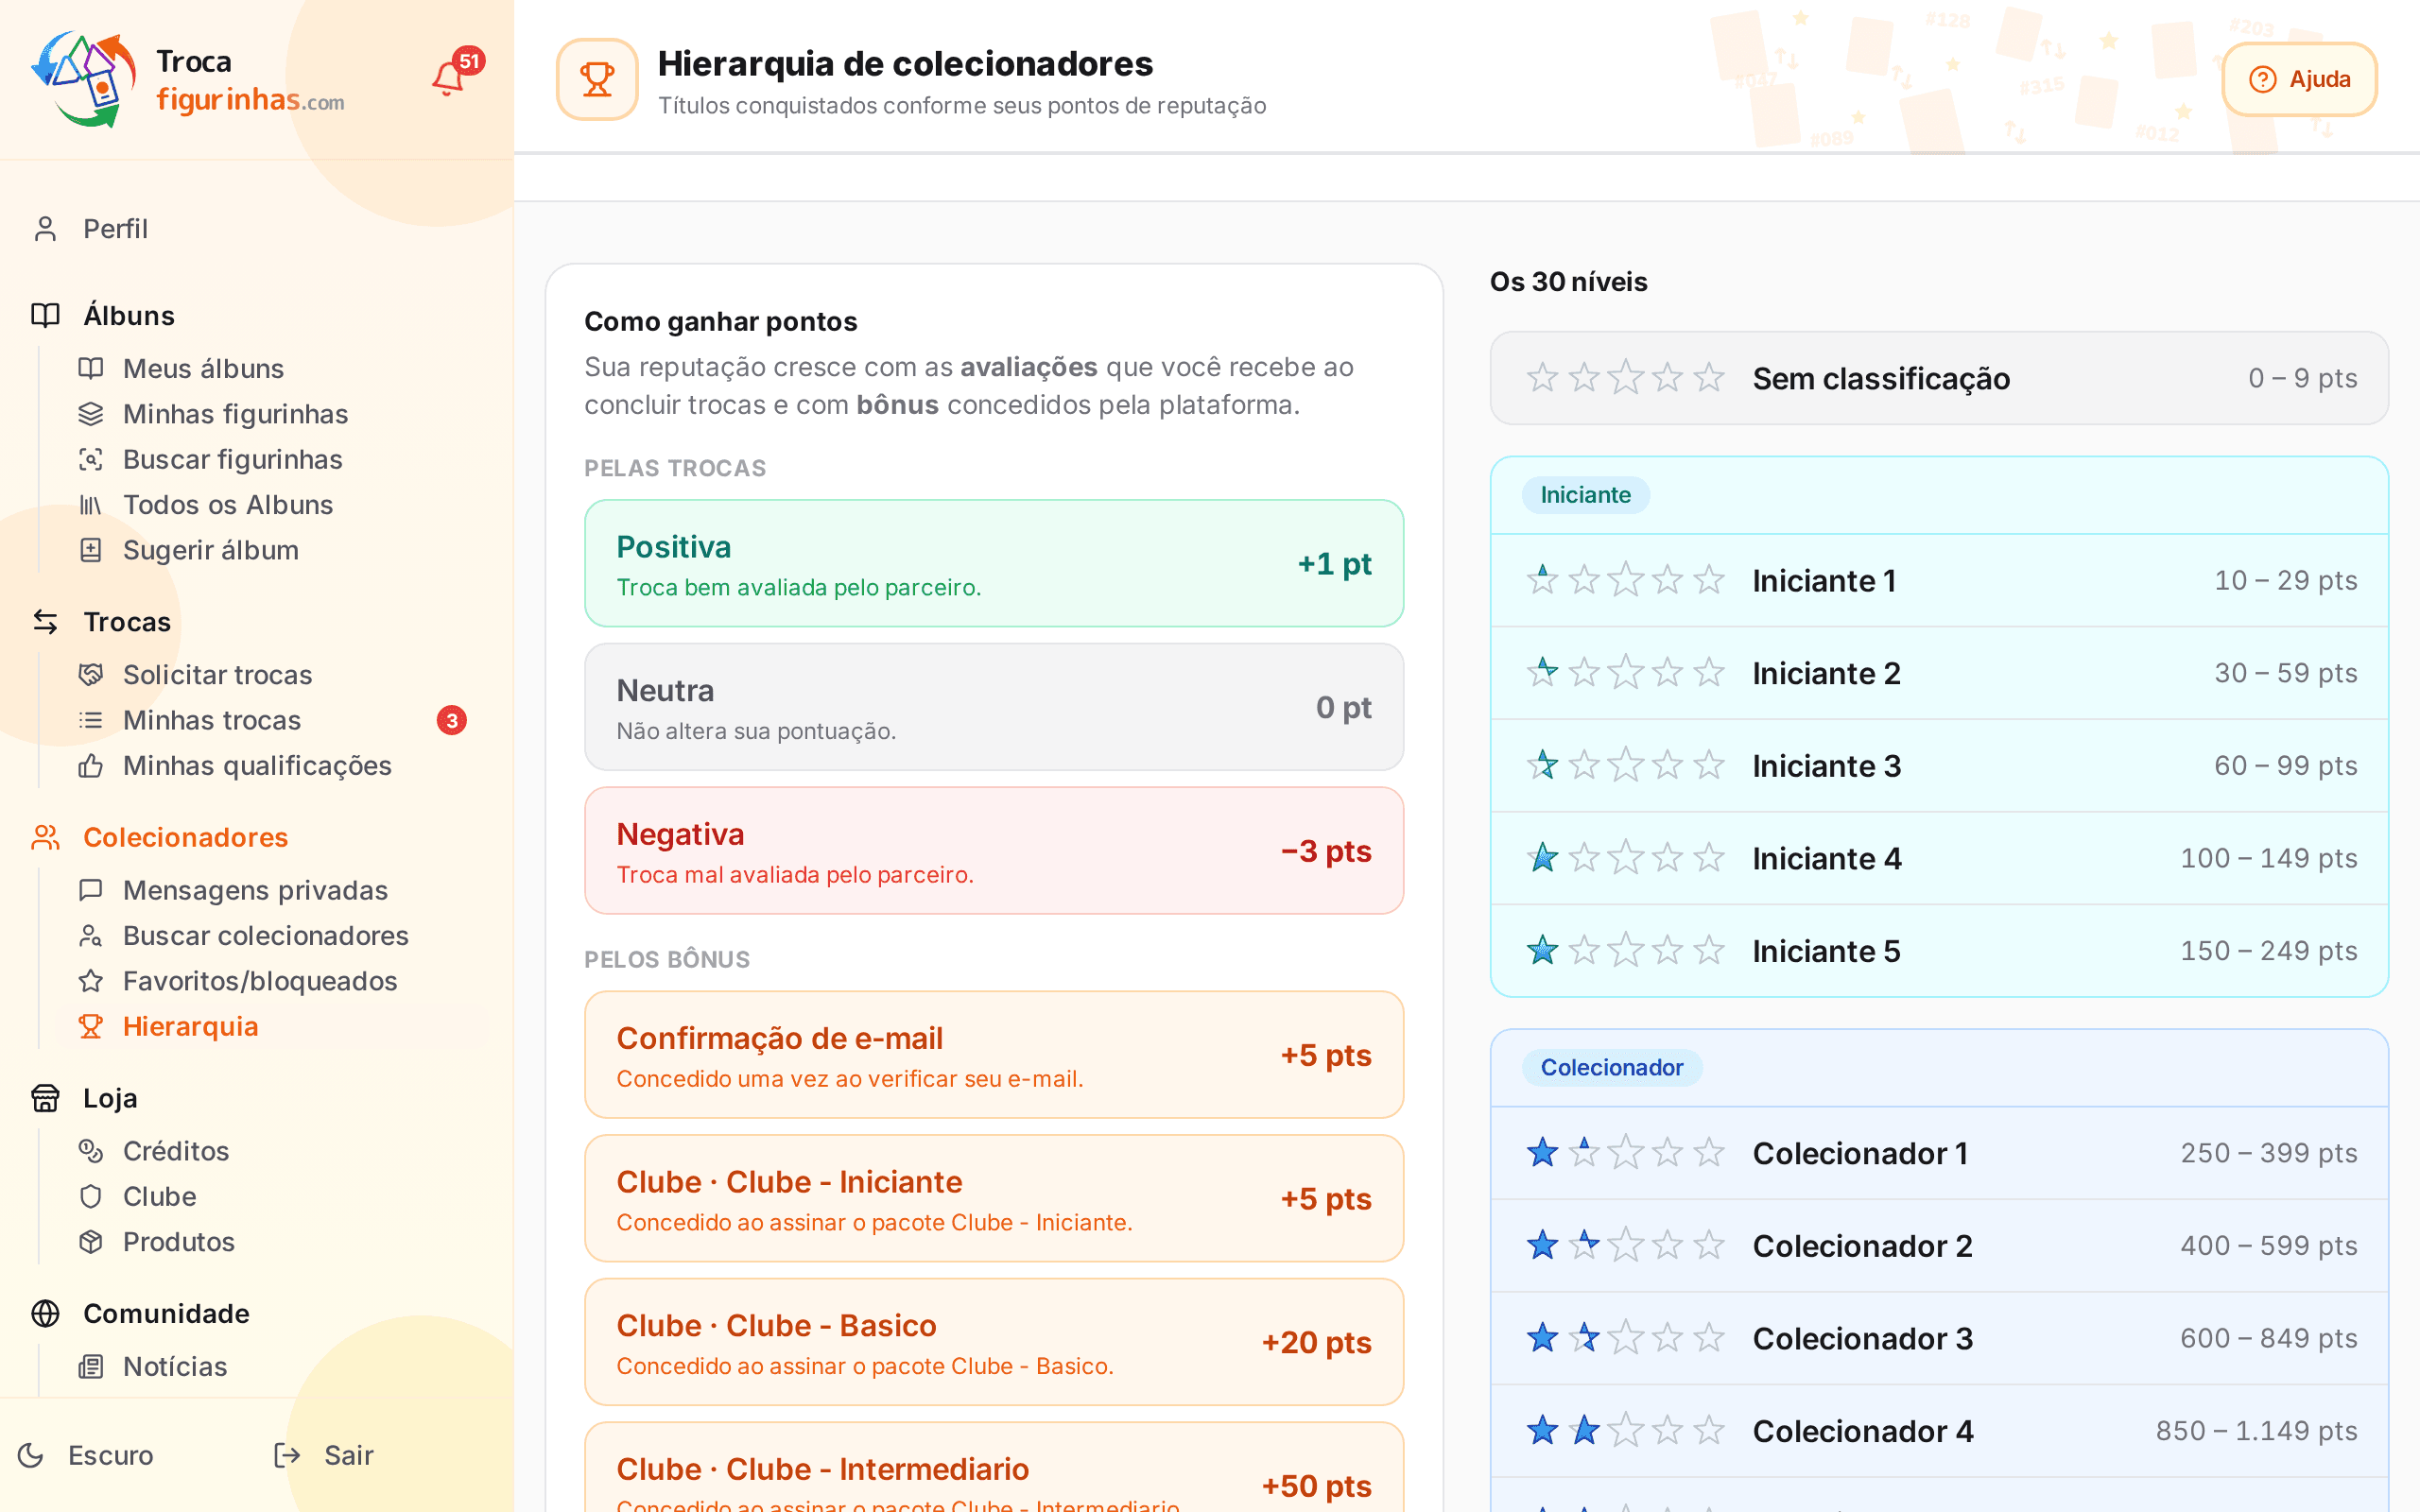This screenshot has height=1512, width=2420.
Task: Click the Iniciante category tag
Action: (1585, 494)
